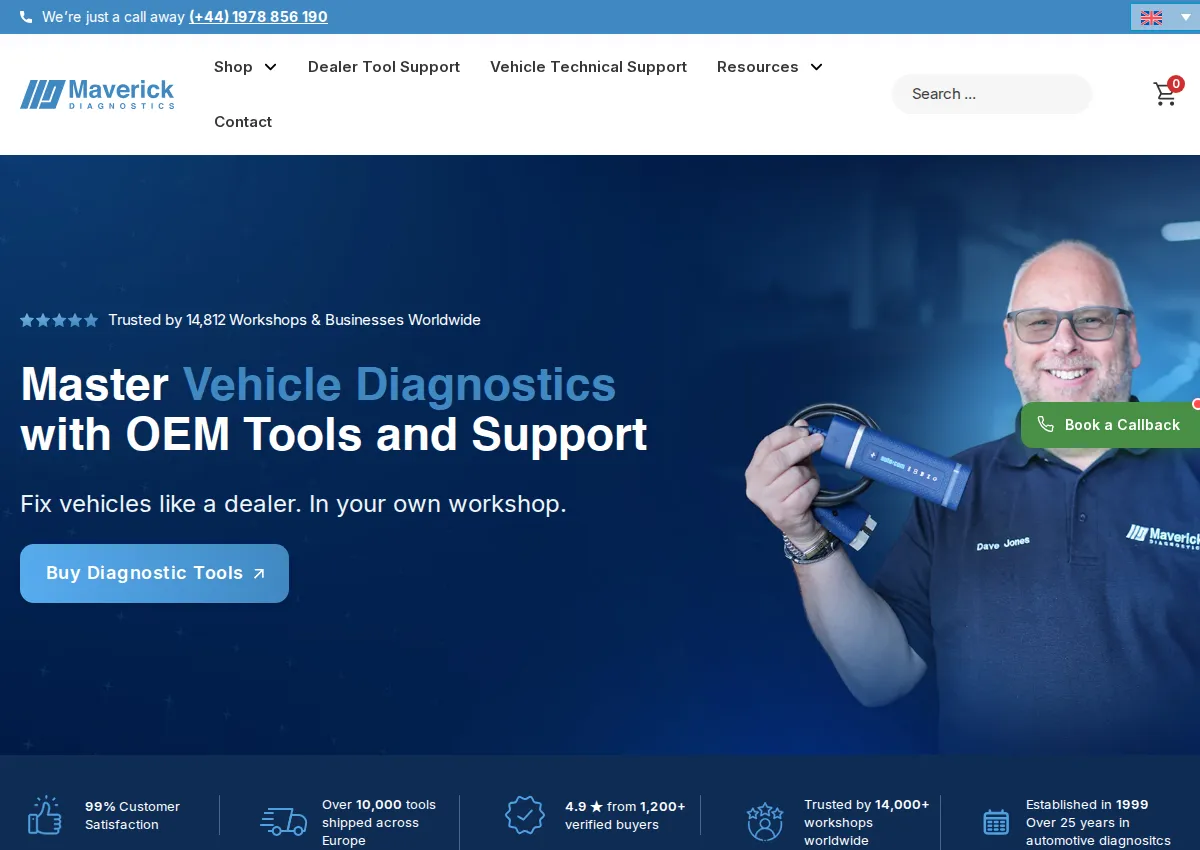Click the Book a Callback button
Viewport: 1200px width, 850px height.
point(1110,425)
